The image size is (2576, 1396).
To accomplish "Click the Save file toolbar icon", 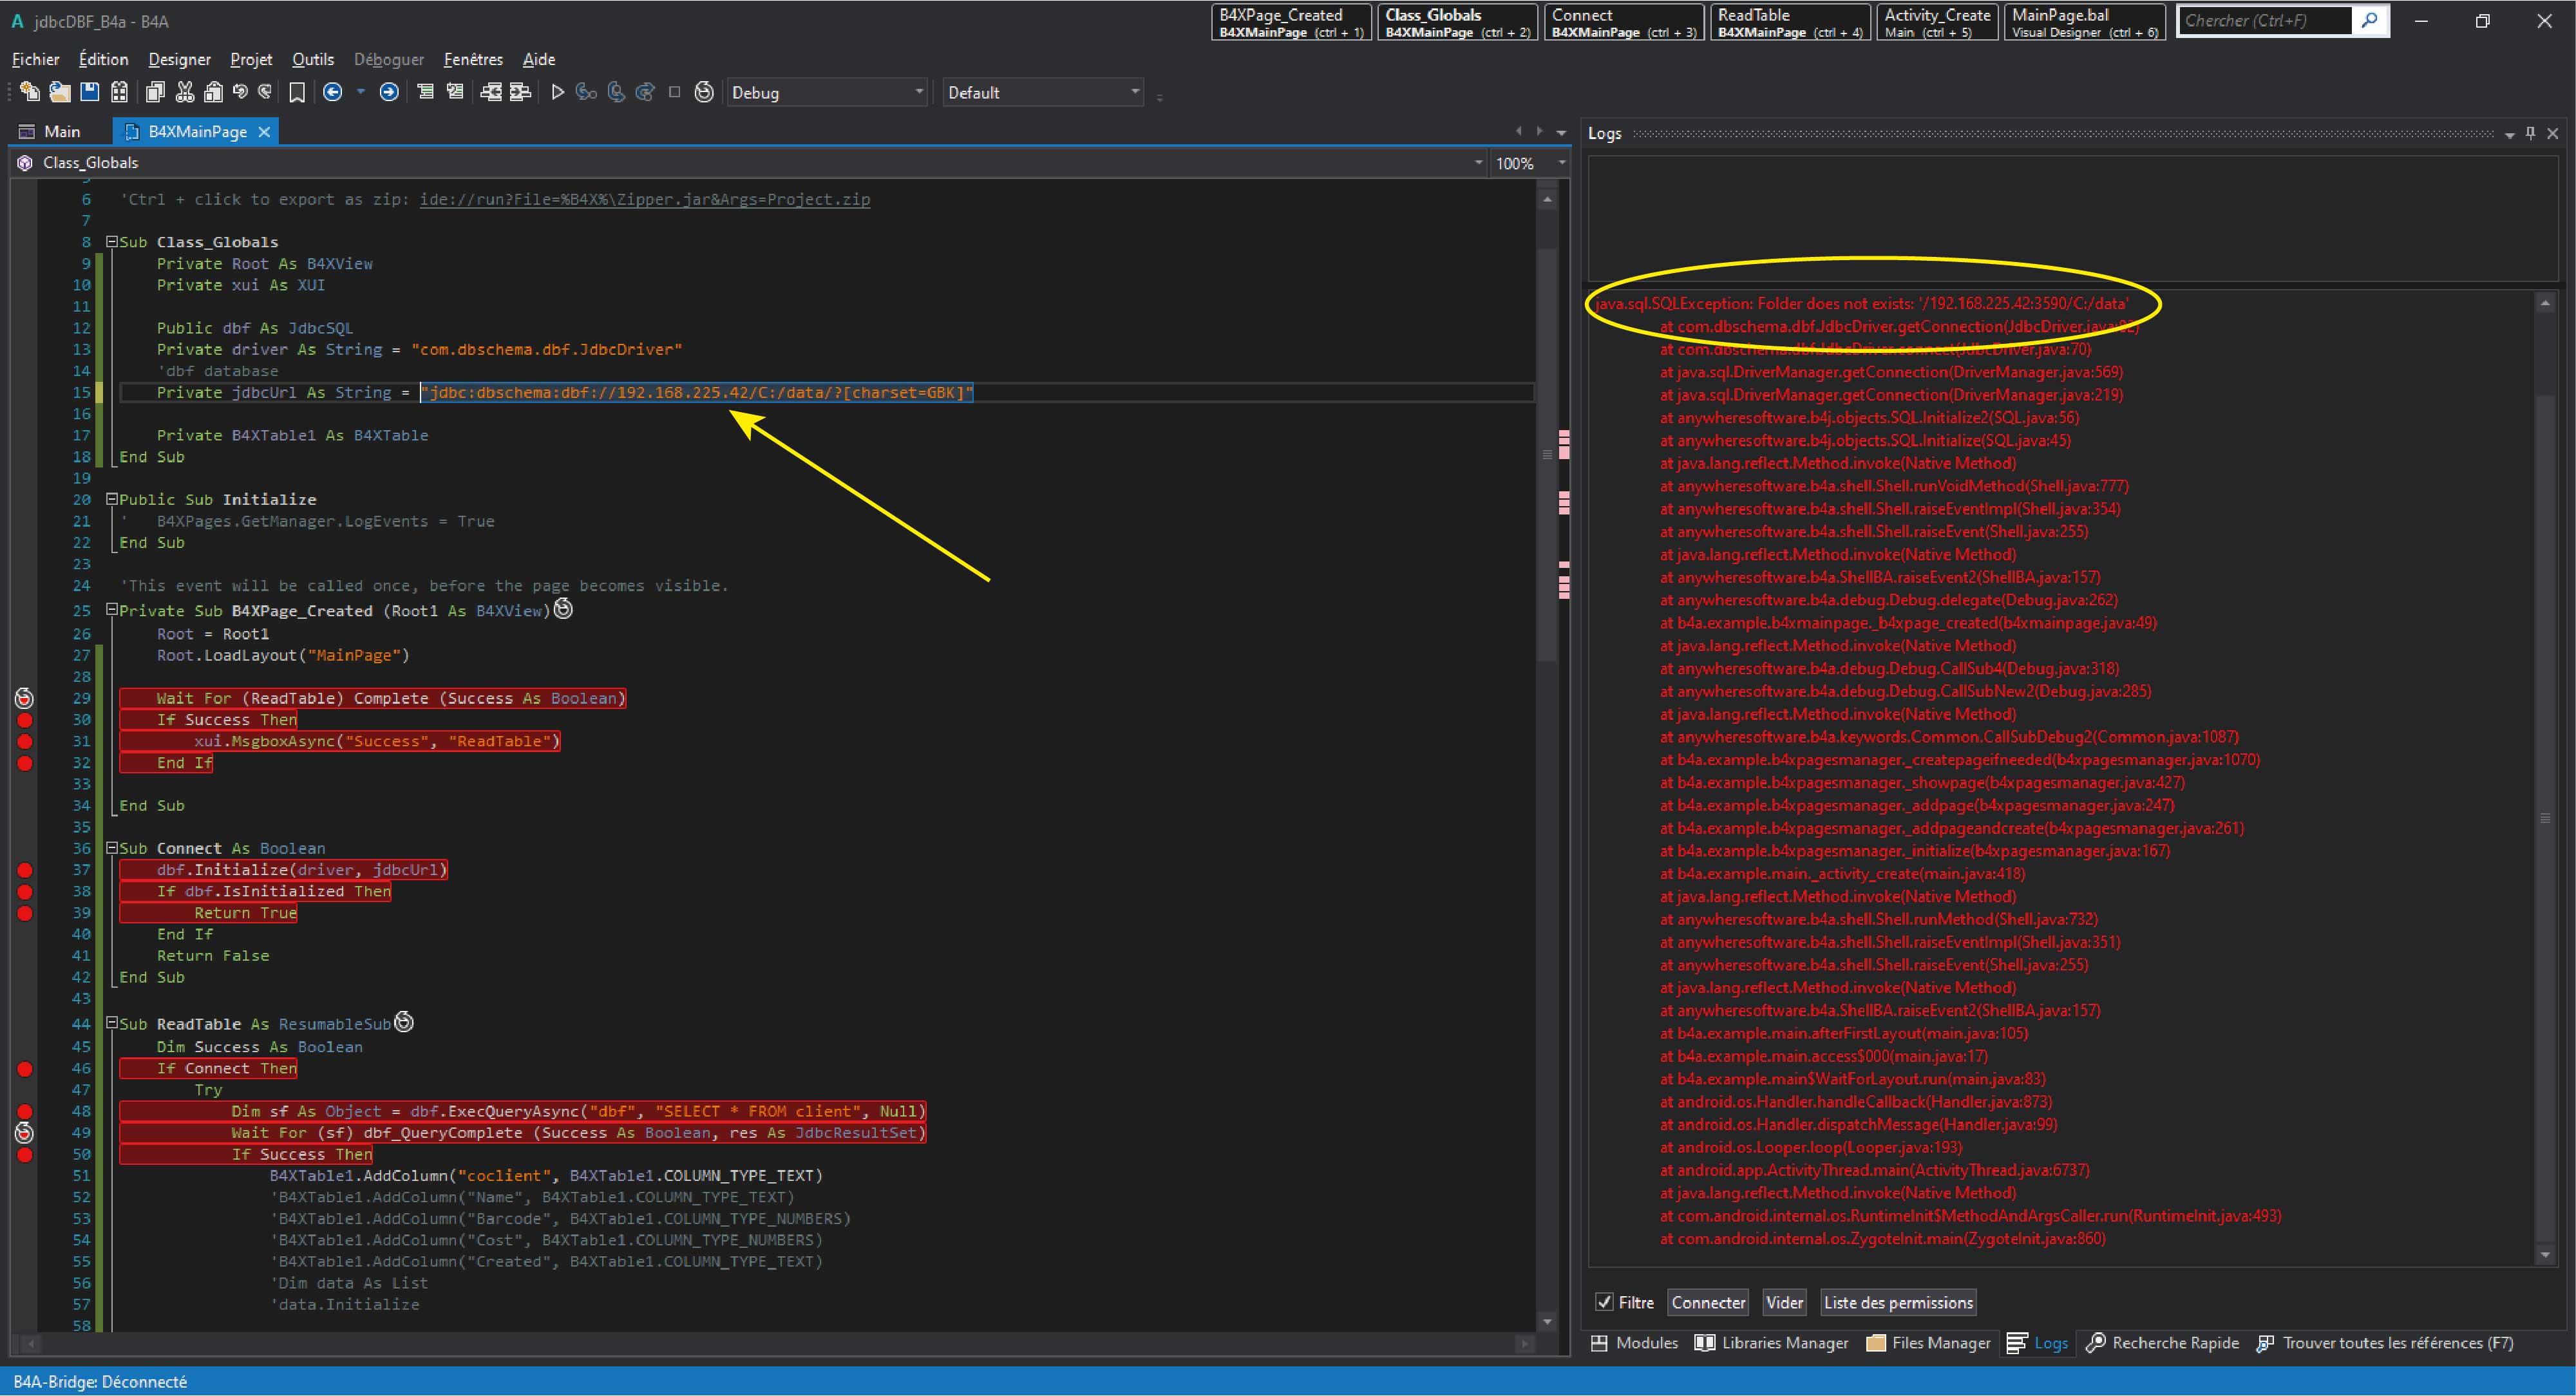I will point(90,92).
